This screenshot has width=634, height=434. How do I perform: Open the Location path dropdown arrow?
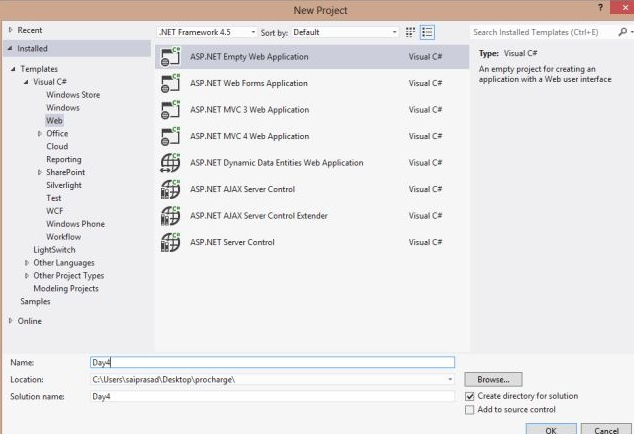[x=450, y=379]
